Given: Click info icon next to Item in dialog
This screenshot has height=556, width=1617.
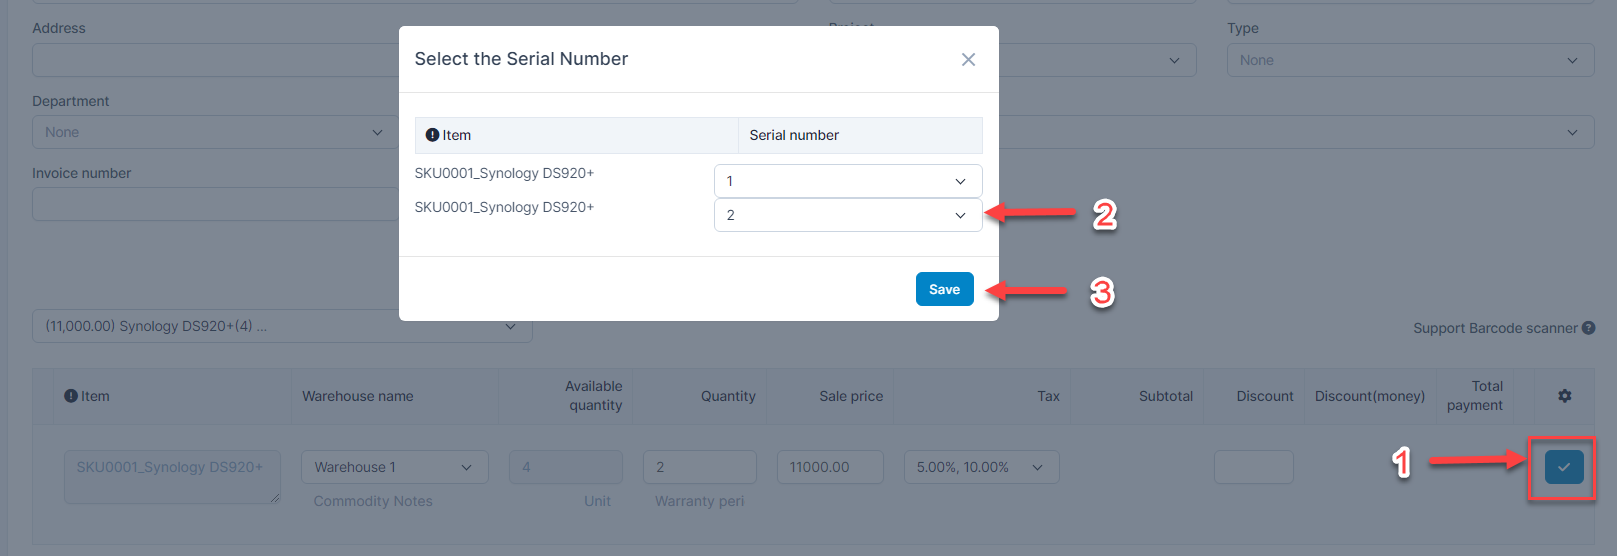Looking at the screenshot, I should 432,135.
